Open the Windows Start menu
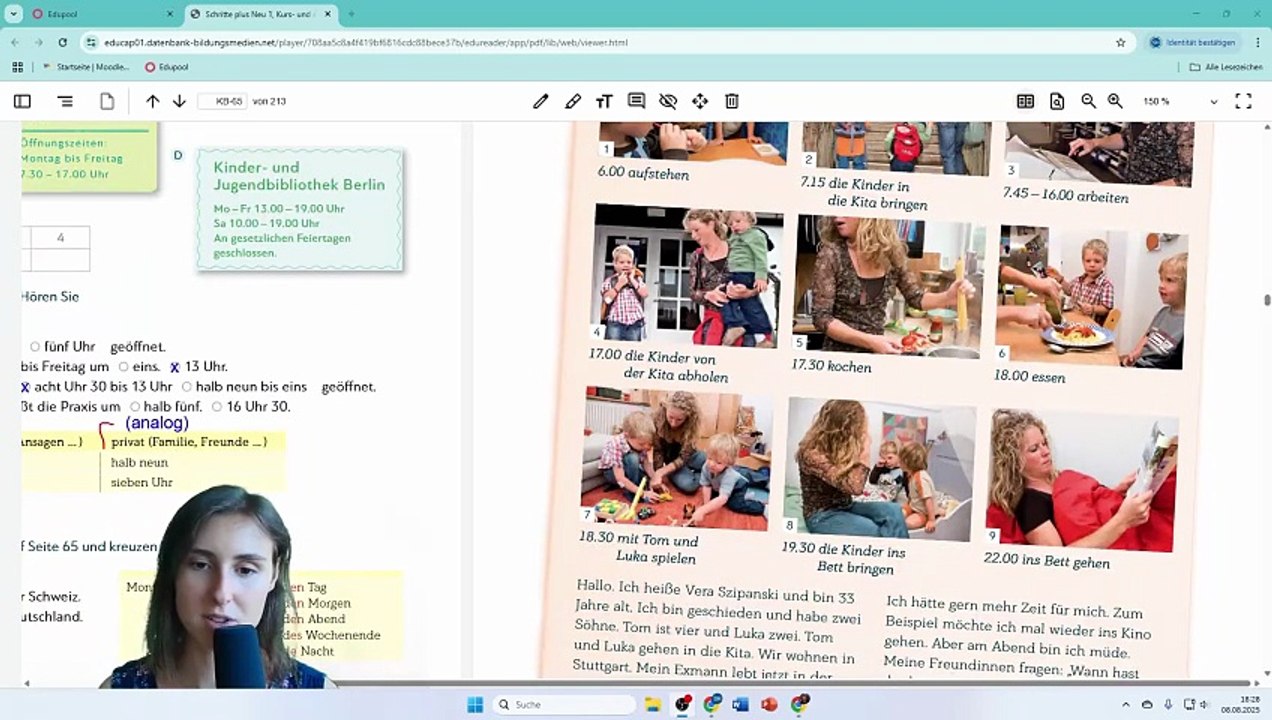The image size is (1272, 720). point(475,704)
